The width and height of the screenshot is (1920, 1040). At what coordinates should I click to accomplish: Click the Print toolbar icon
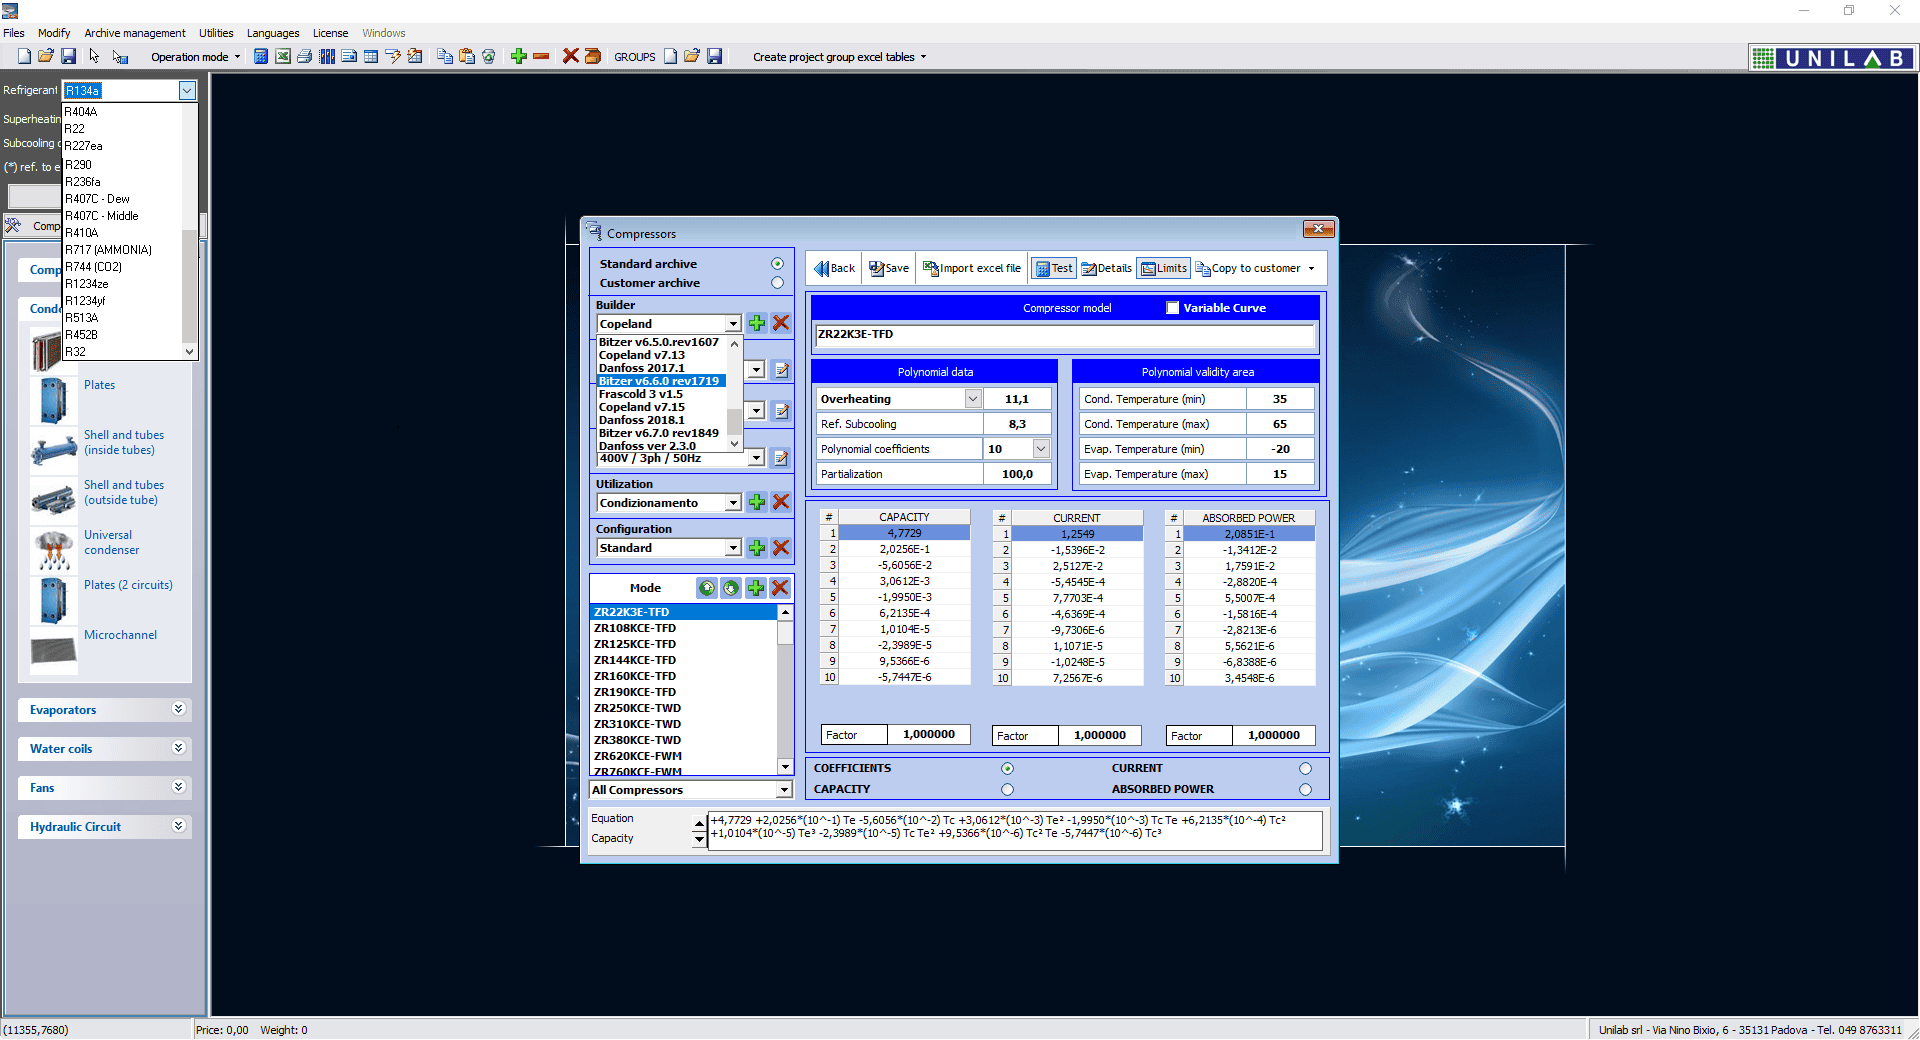pos(305,57)
